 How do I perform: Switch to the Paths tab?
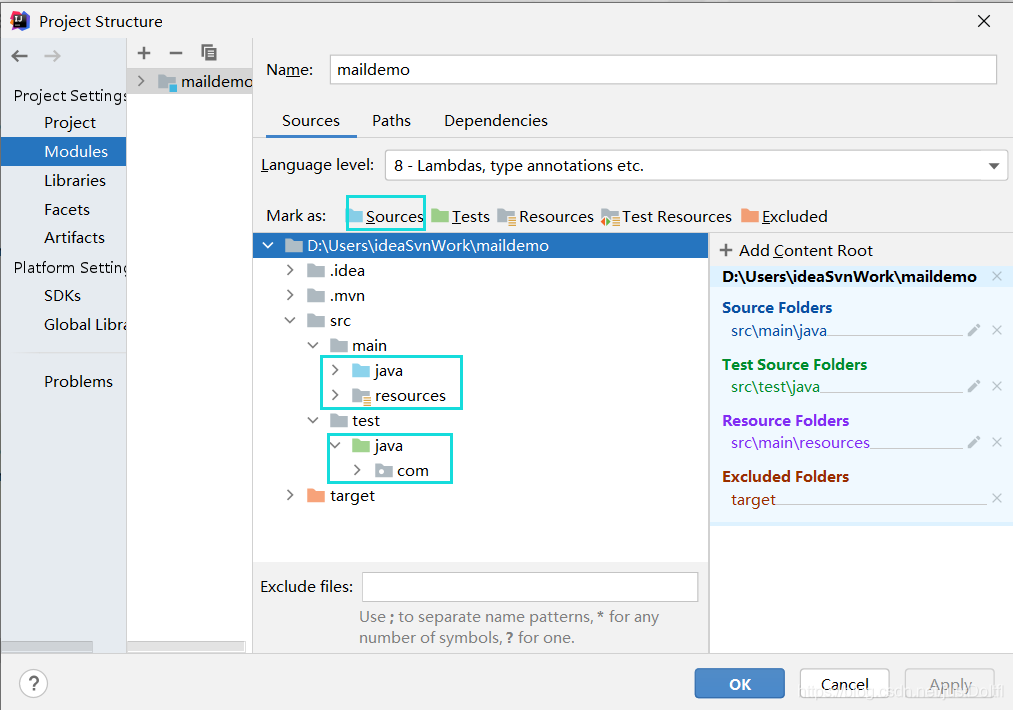tap(391, 121)
